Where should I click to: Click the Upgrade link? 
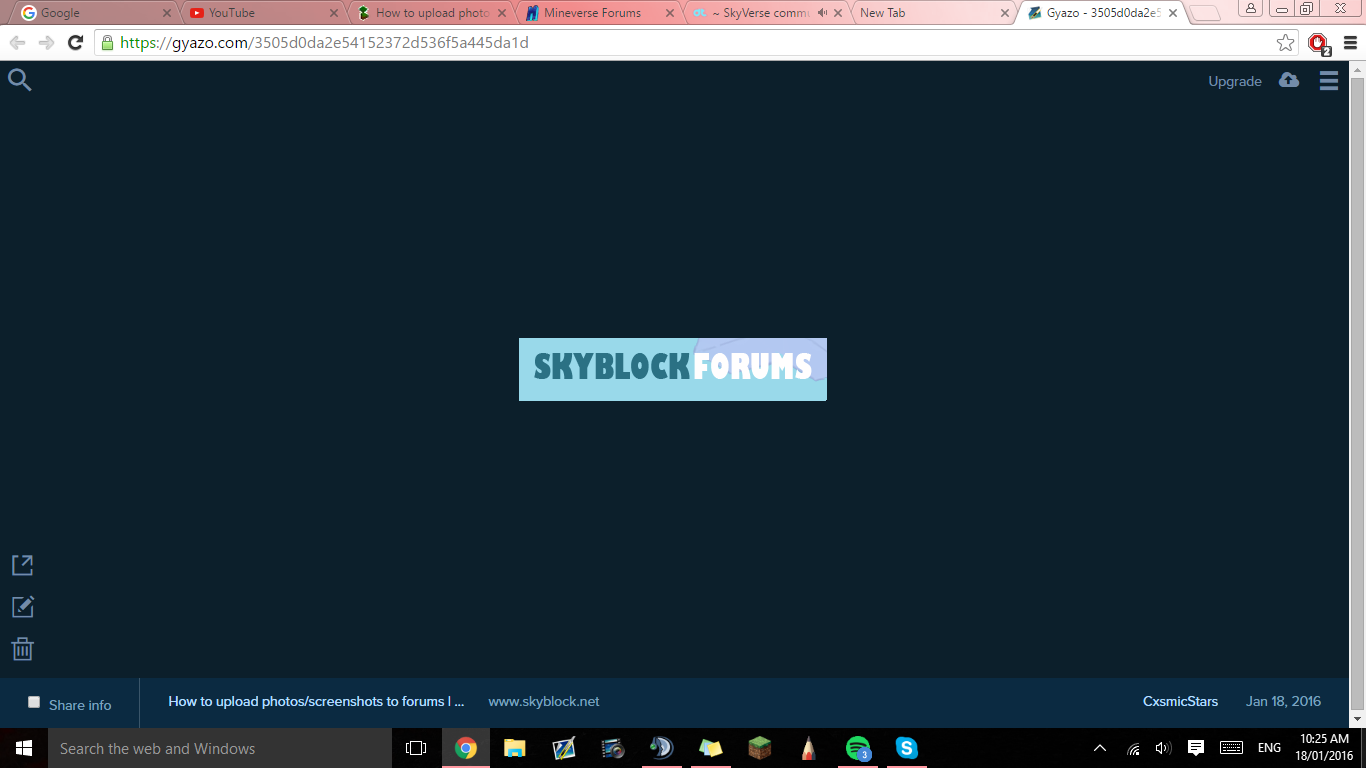(1235, 81)
